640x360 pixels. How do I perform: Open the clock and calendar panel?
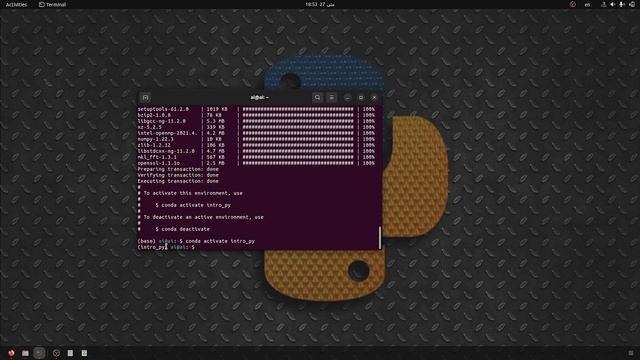pyautogui.click(x=320, y=4)
